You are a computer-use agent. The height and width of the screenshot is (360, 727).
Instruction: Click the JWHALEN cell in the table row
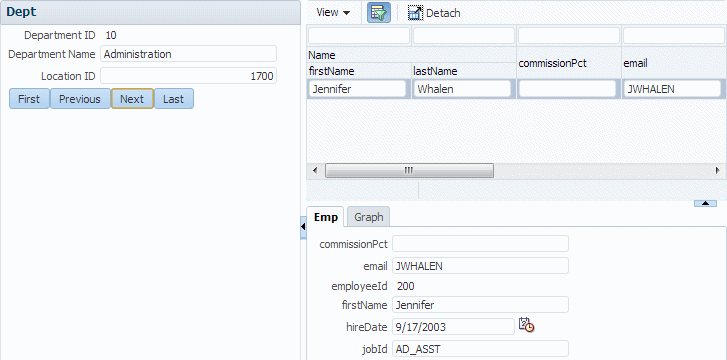(672, 89)
